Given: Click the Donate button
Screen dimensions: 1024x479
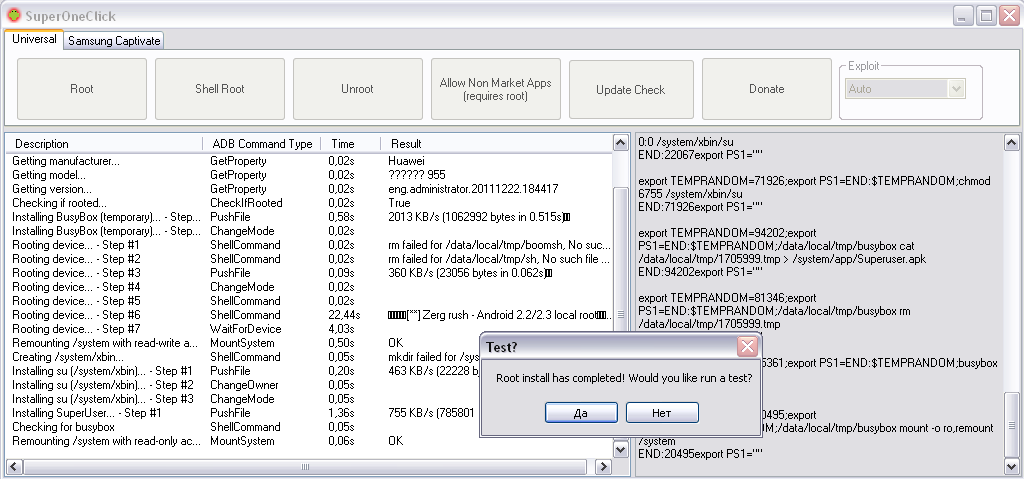Looking at the screenshot, I should [767, 89].
